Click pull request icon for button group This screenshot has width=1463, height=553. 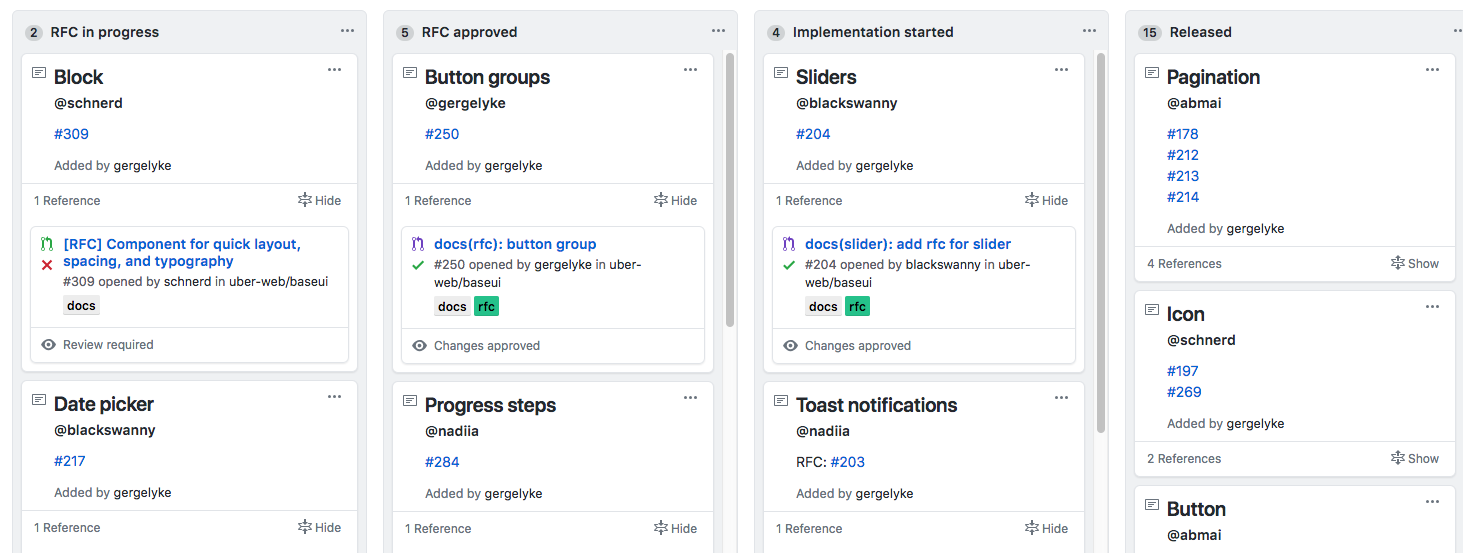coord(418,244)
